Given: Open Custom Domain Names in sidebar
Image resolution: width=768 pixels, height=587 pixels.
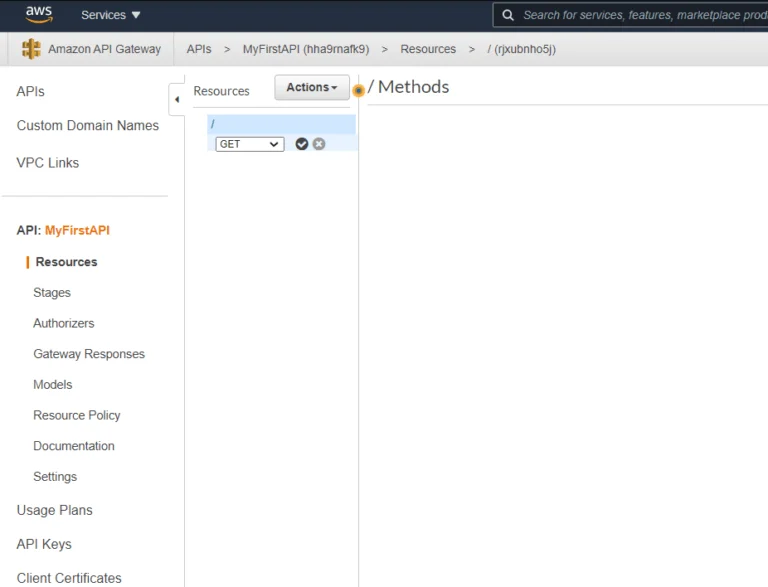Looking at the screenshot, I should pos(88,125).
